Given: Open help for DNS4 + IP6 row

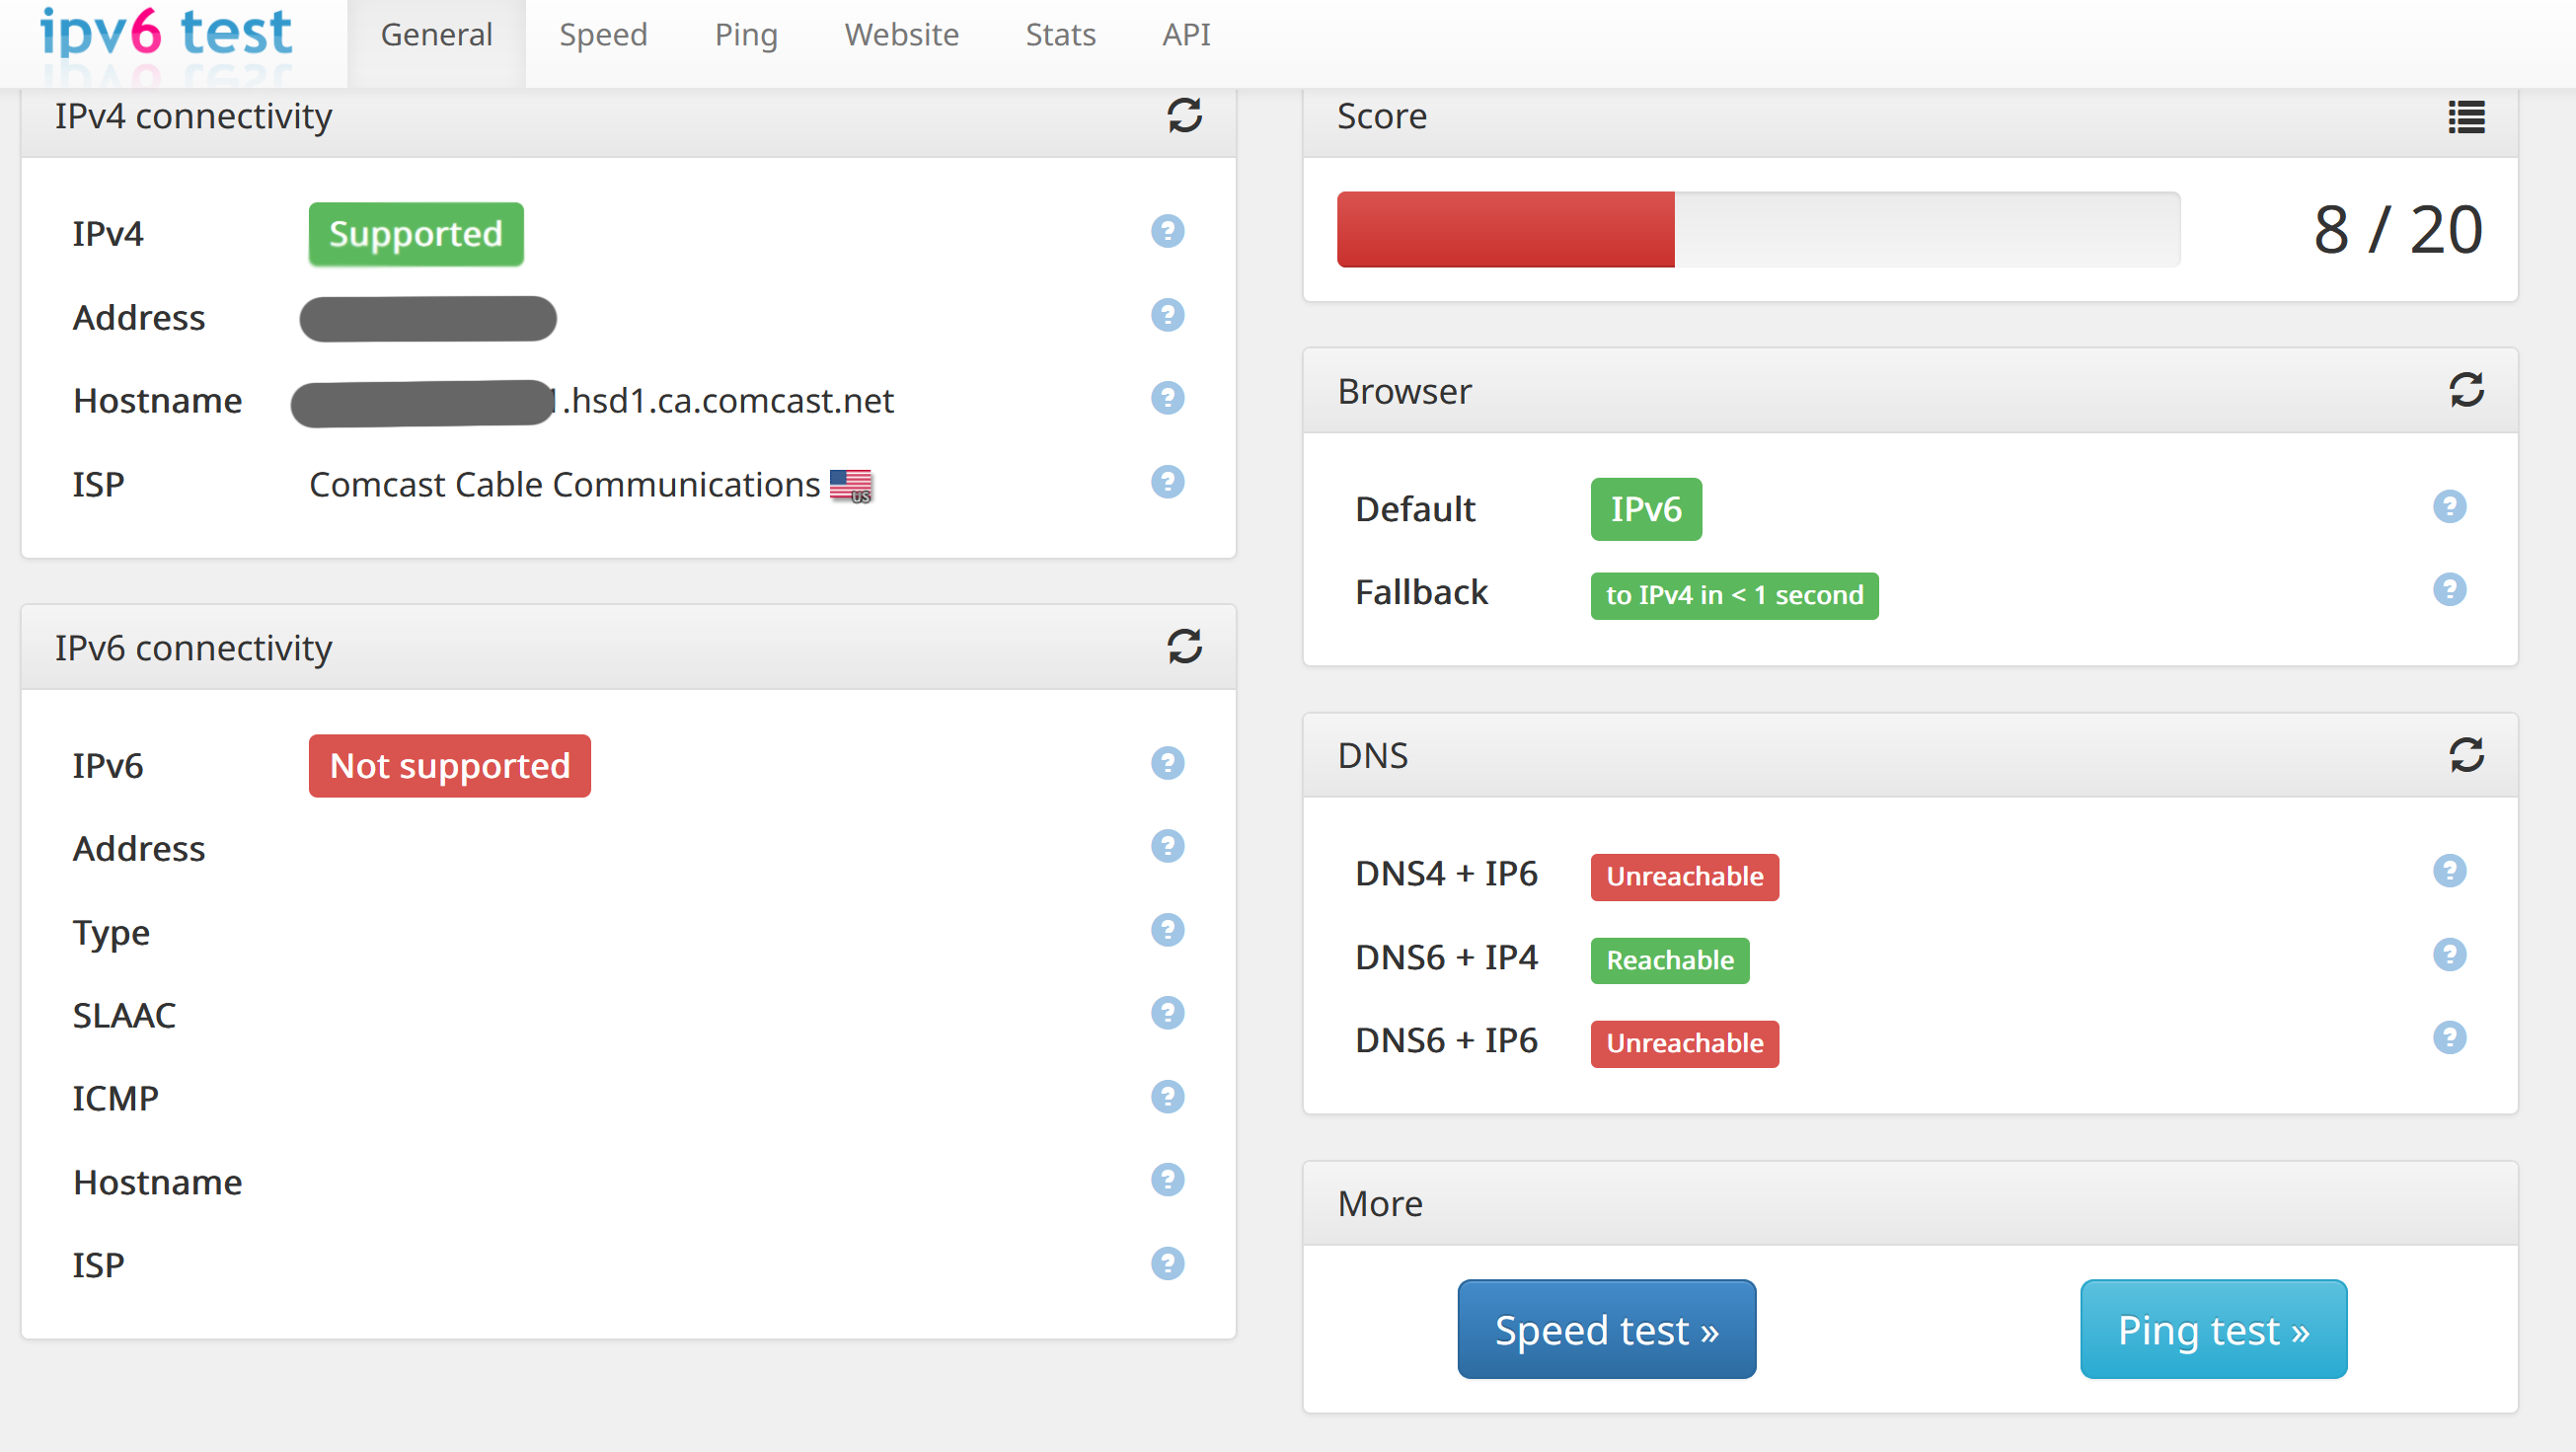Looking at the screenshot, I should coord(2449,872).
